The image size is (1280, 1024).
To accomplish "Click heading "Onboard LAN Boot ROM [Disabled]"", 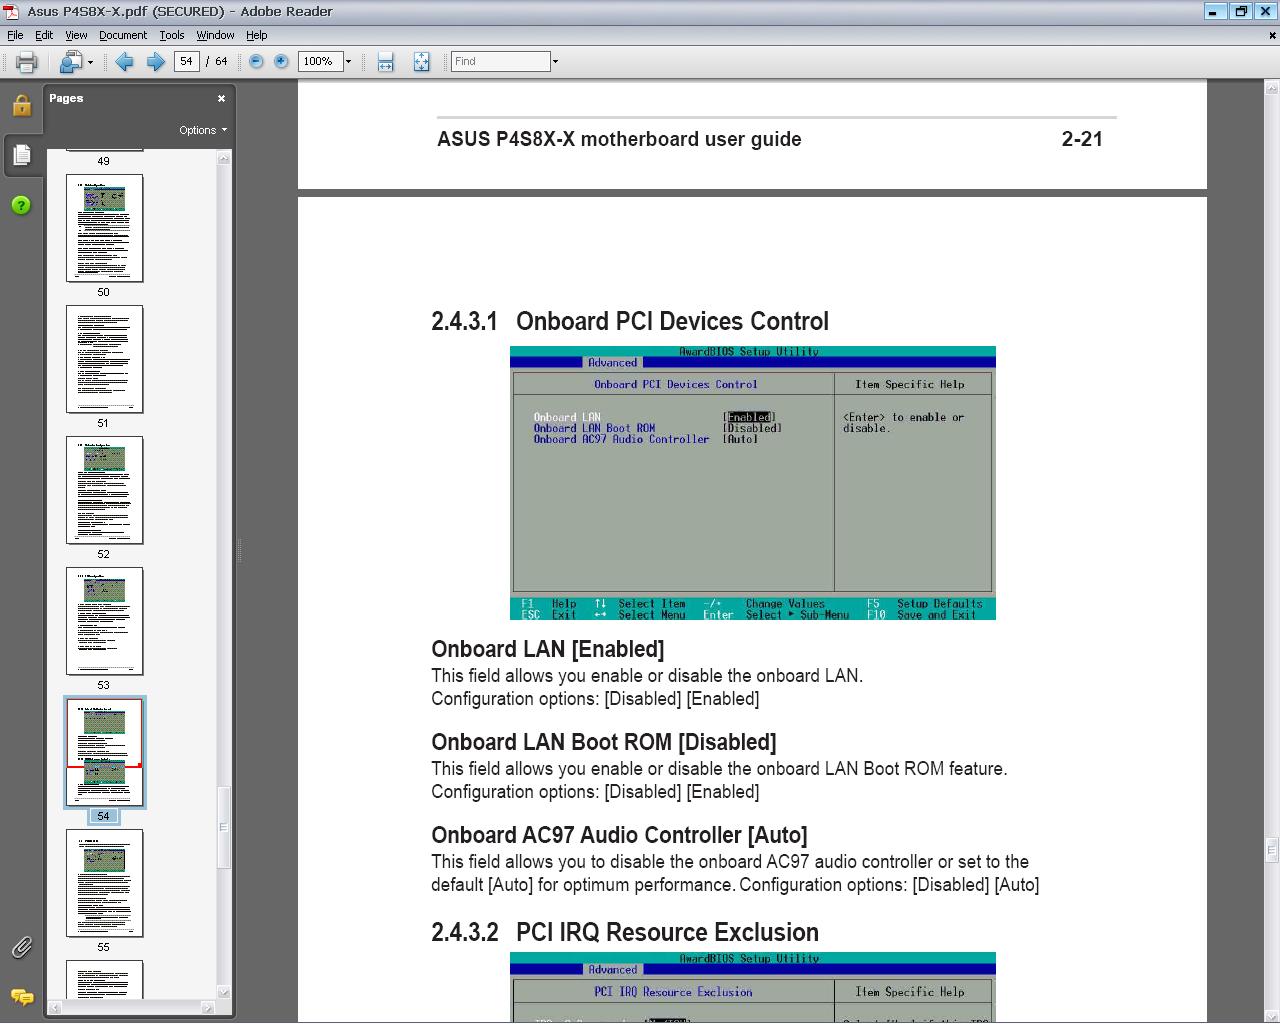I will [x=604, y=742].
